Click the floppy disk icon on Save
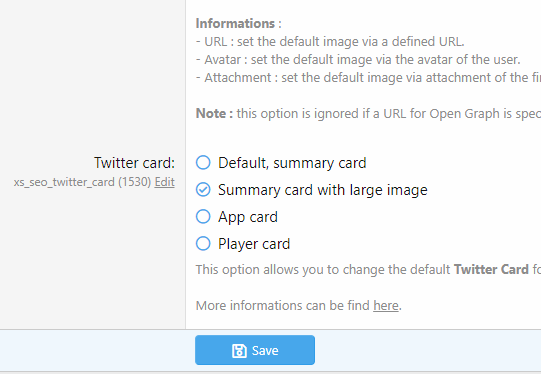This screenshot has height=374, width=541. [239, 351]
